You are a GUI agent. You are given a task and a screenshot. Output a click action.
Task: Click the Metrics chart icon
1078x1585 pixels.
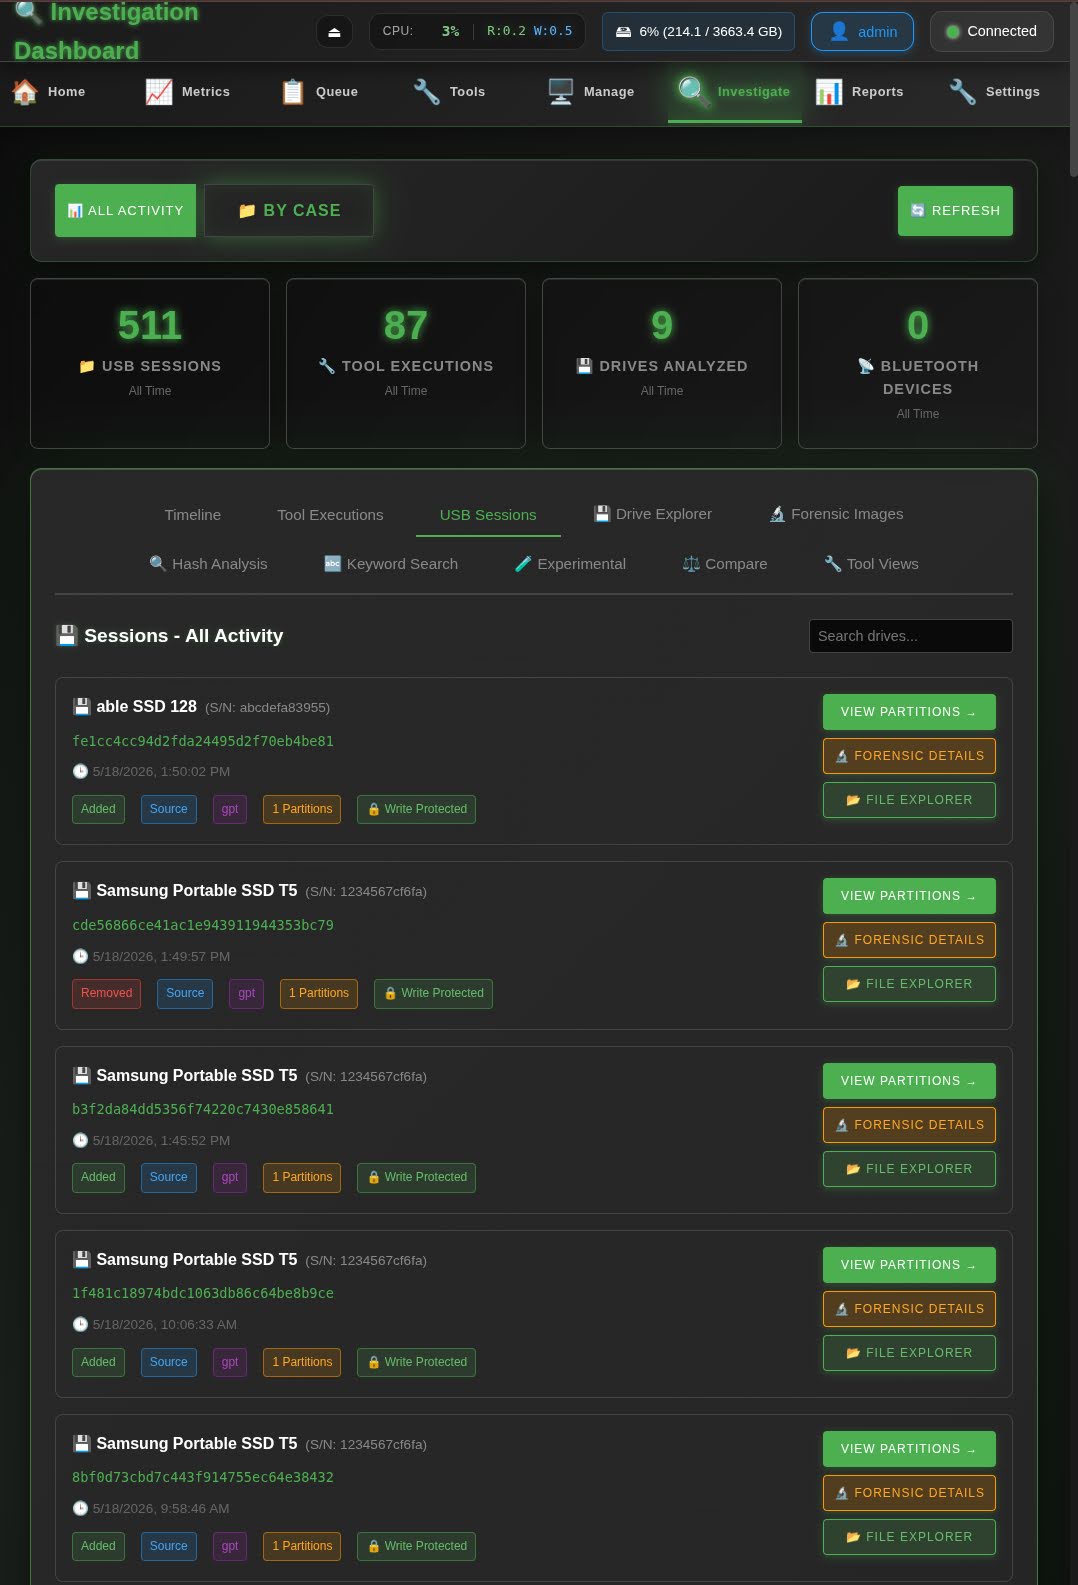click(159, 92)
